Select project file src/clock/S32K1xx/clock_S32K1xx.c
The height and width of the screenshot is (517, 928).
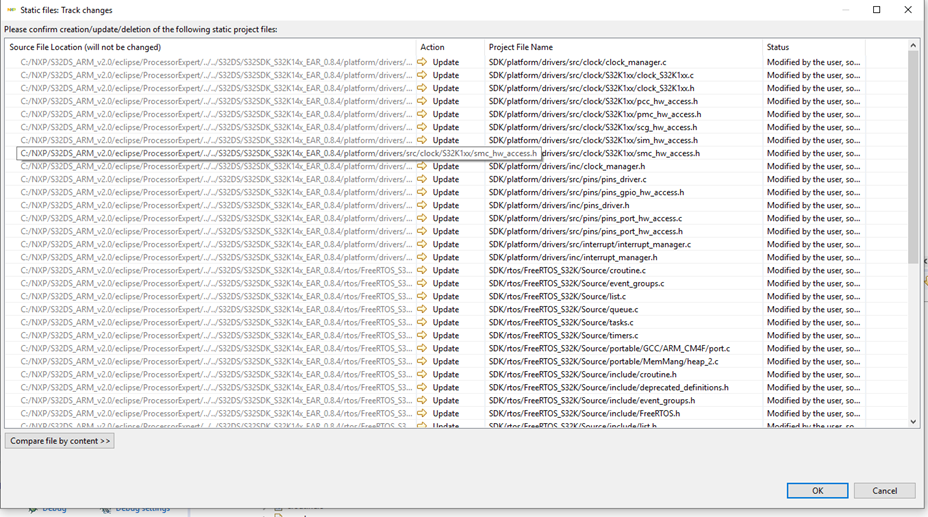[x=591, y=75]
